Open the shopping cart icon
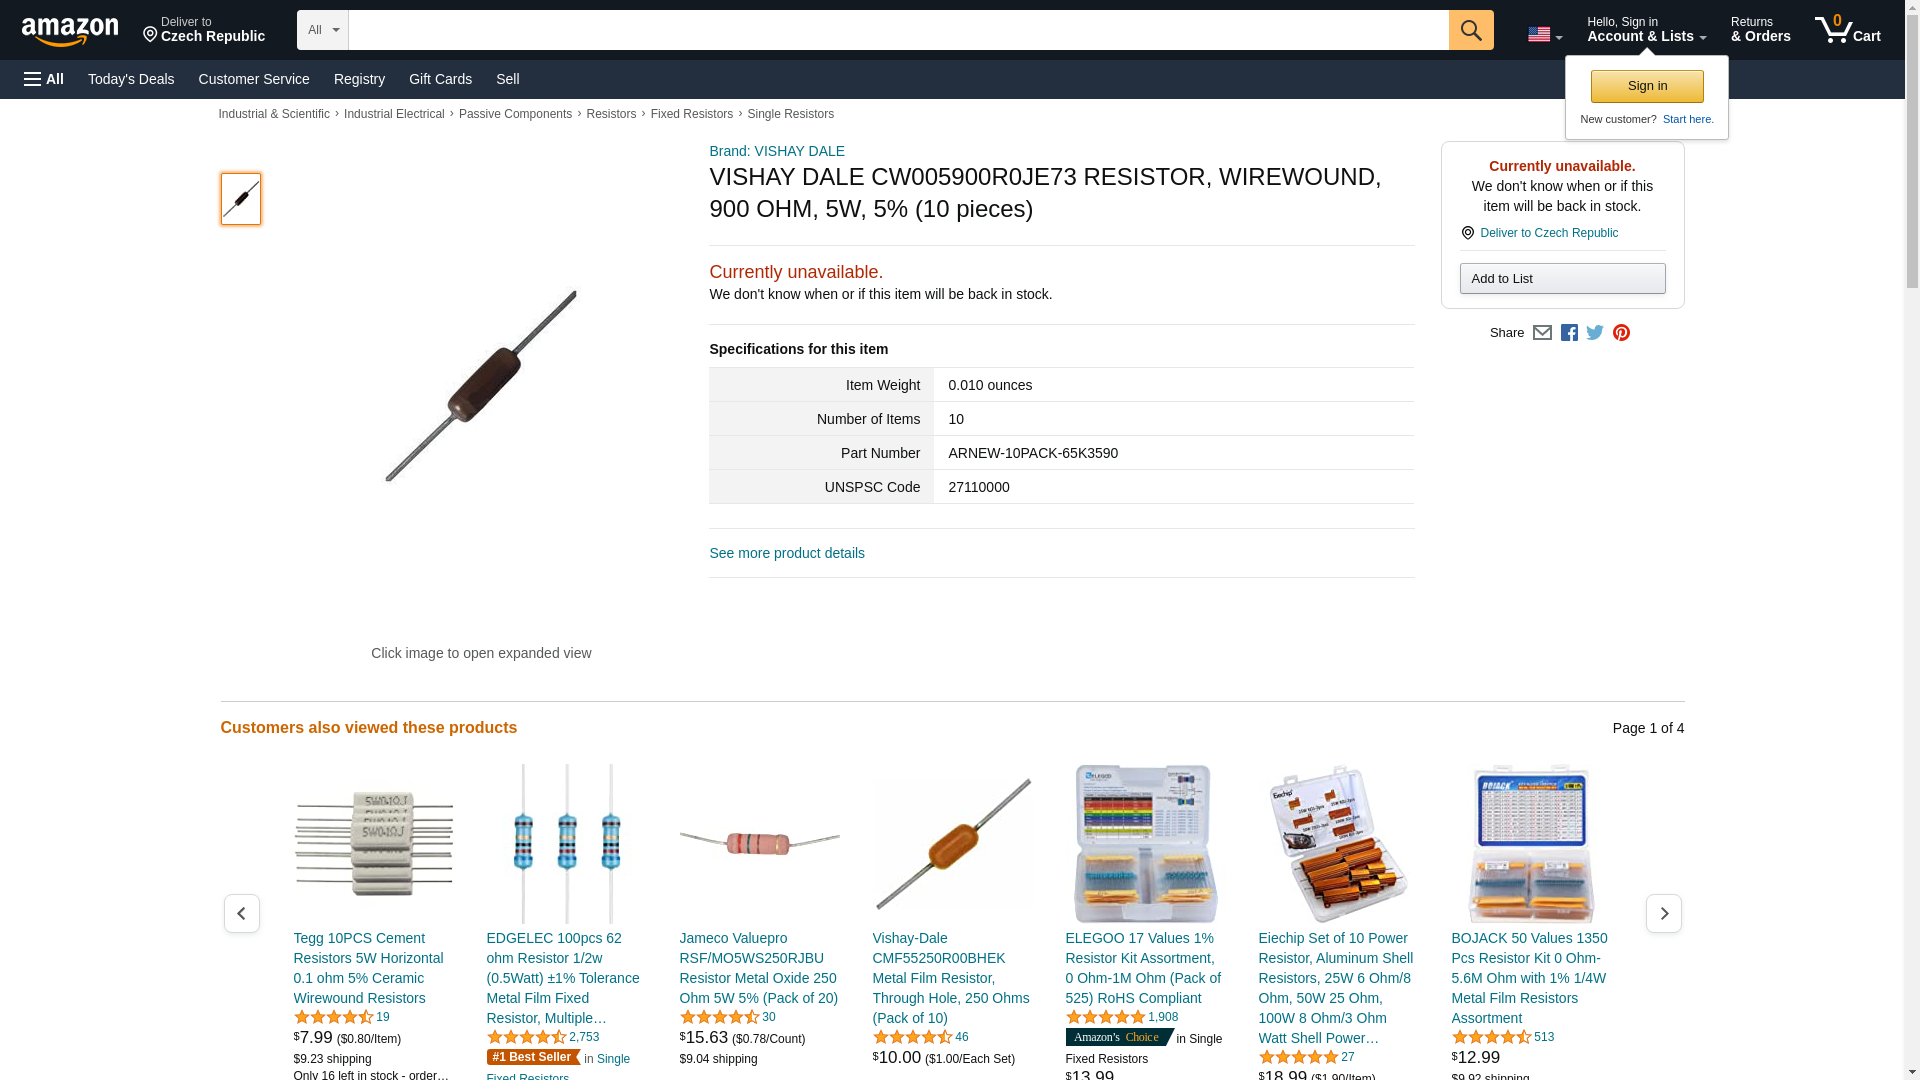Viewport: 1920px width, 1080px height. (x=1847, y=30)
